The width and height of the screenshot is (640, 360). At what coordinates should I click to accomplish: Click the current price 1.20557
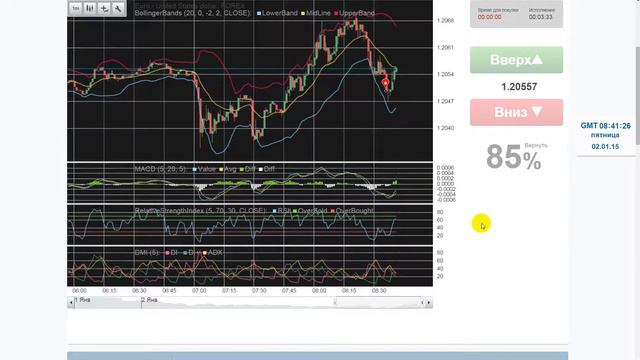click(x=519, y=87)
